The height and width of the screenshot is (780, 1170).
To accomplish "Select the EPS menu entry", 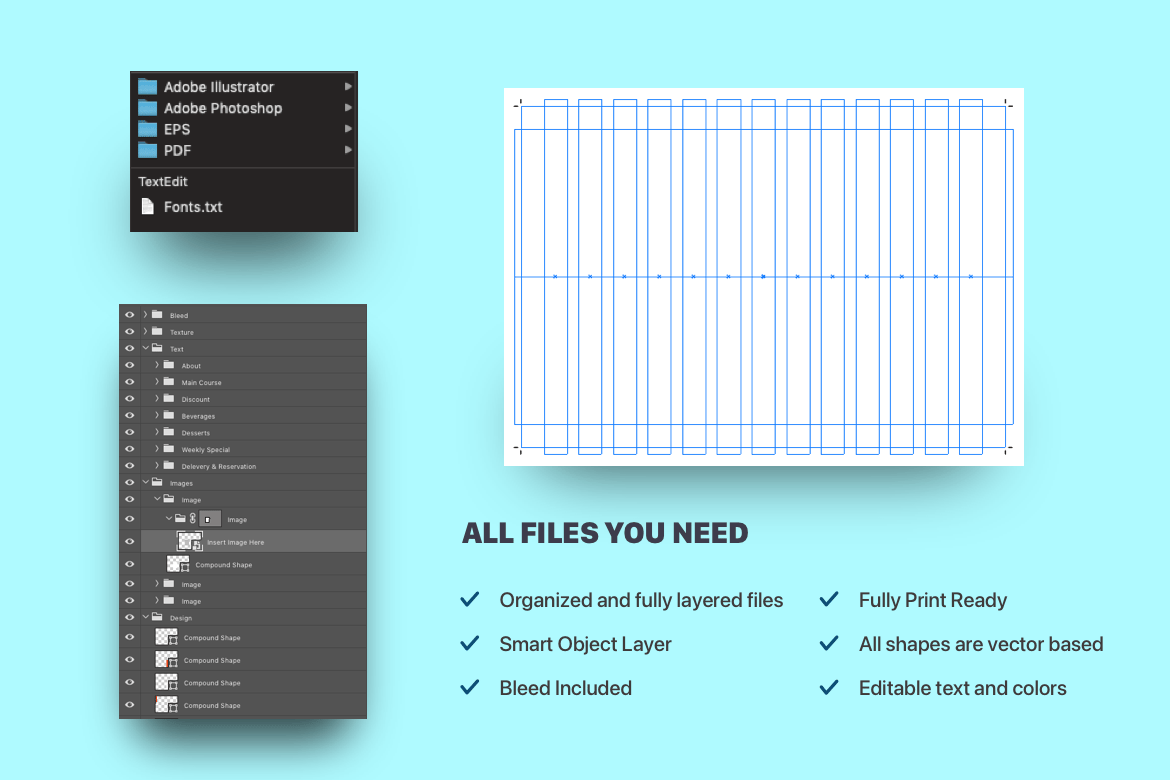I will coord(244,129).
